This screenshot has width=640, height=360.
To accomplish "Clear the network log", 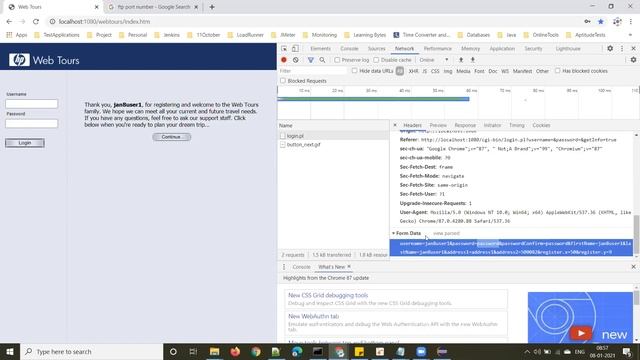I will pos(296,60).
